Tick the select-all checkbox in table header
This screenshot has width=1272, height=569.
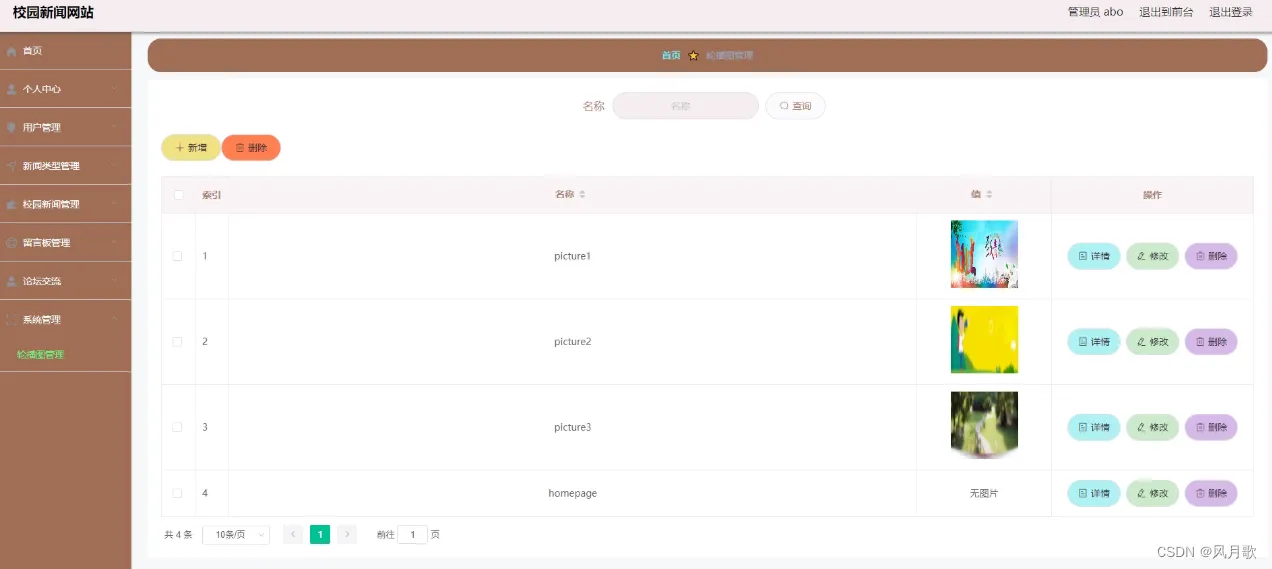click(179, 195)
